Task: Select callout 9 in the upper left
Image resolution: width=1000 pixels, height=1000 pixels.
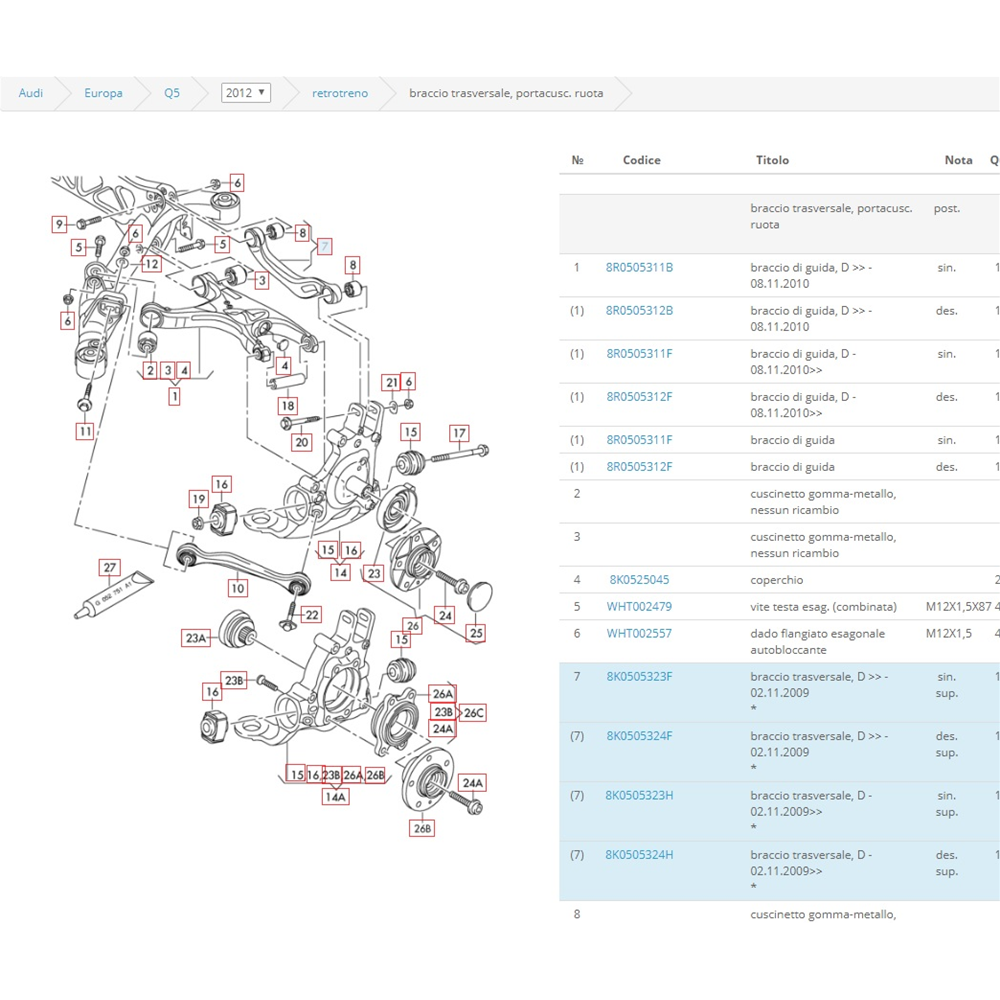Action: (60, 224)
